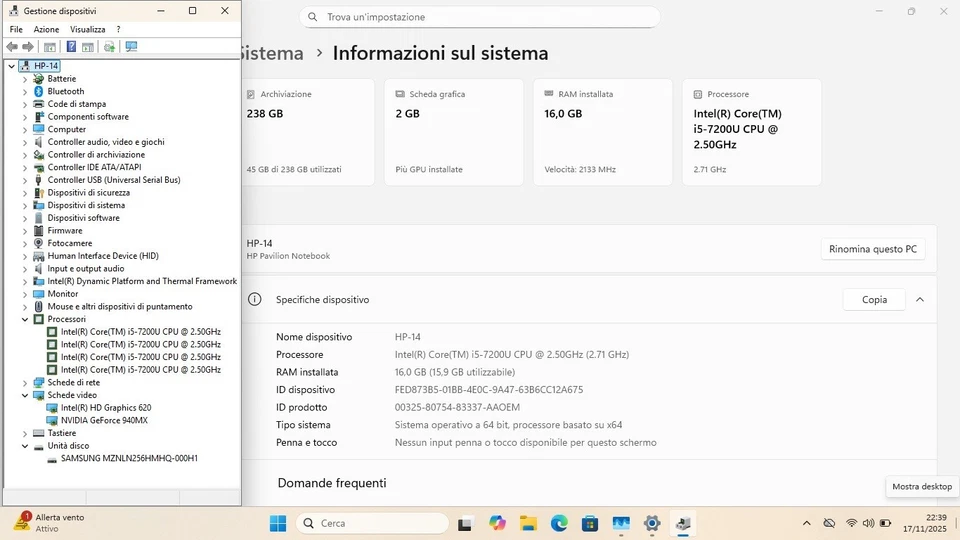
Task: Click the Settings gear taskbar icon
Action: click(652, 523)
